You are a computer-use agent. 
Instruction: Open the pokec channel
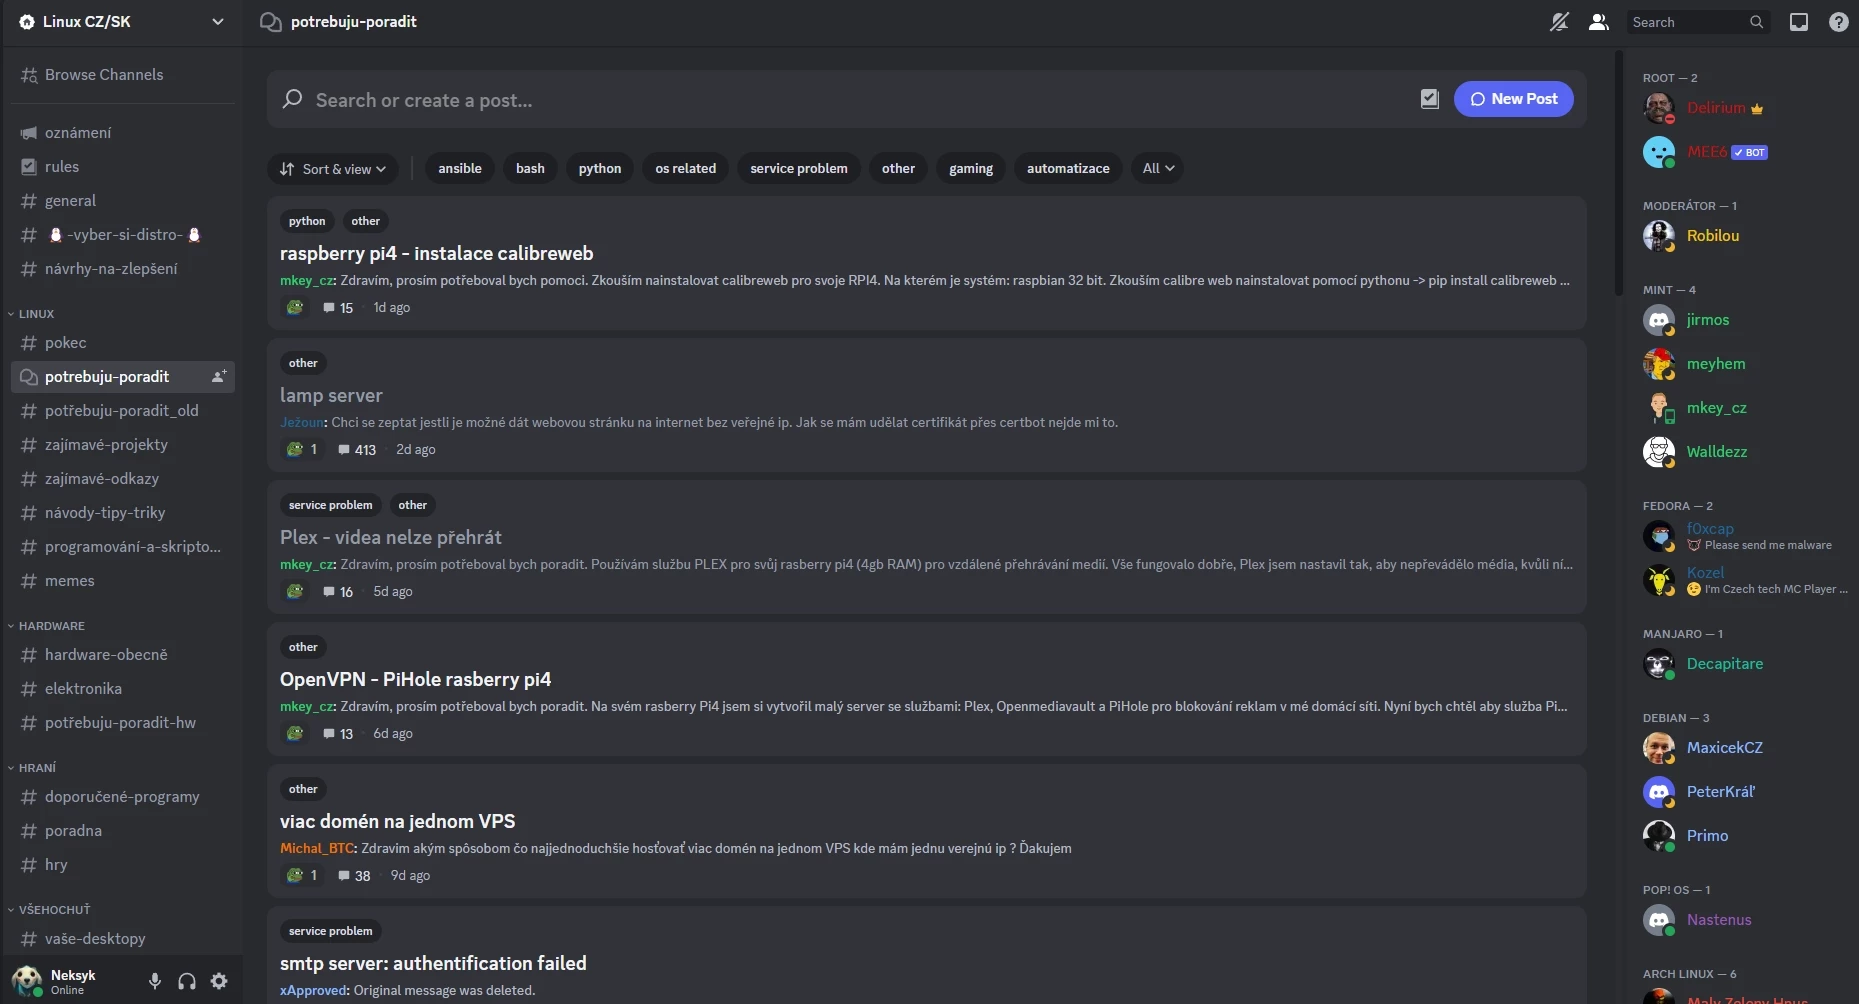(x=122, y=343)
